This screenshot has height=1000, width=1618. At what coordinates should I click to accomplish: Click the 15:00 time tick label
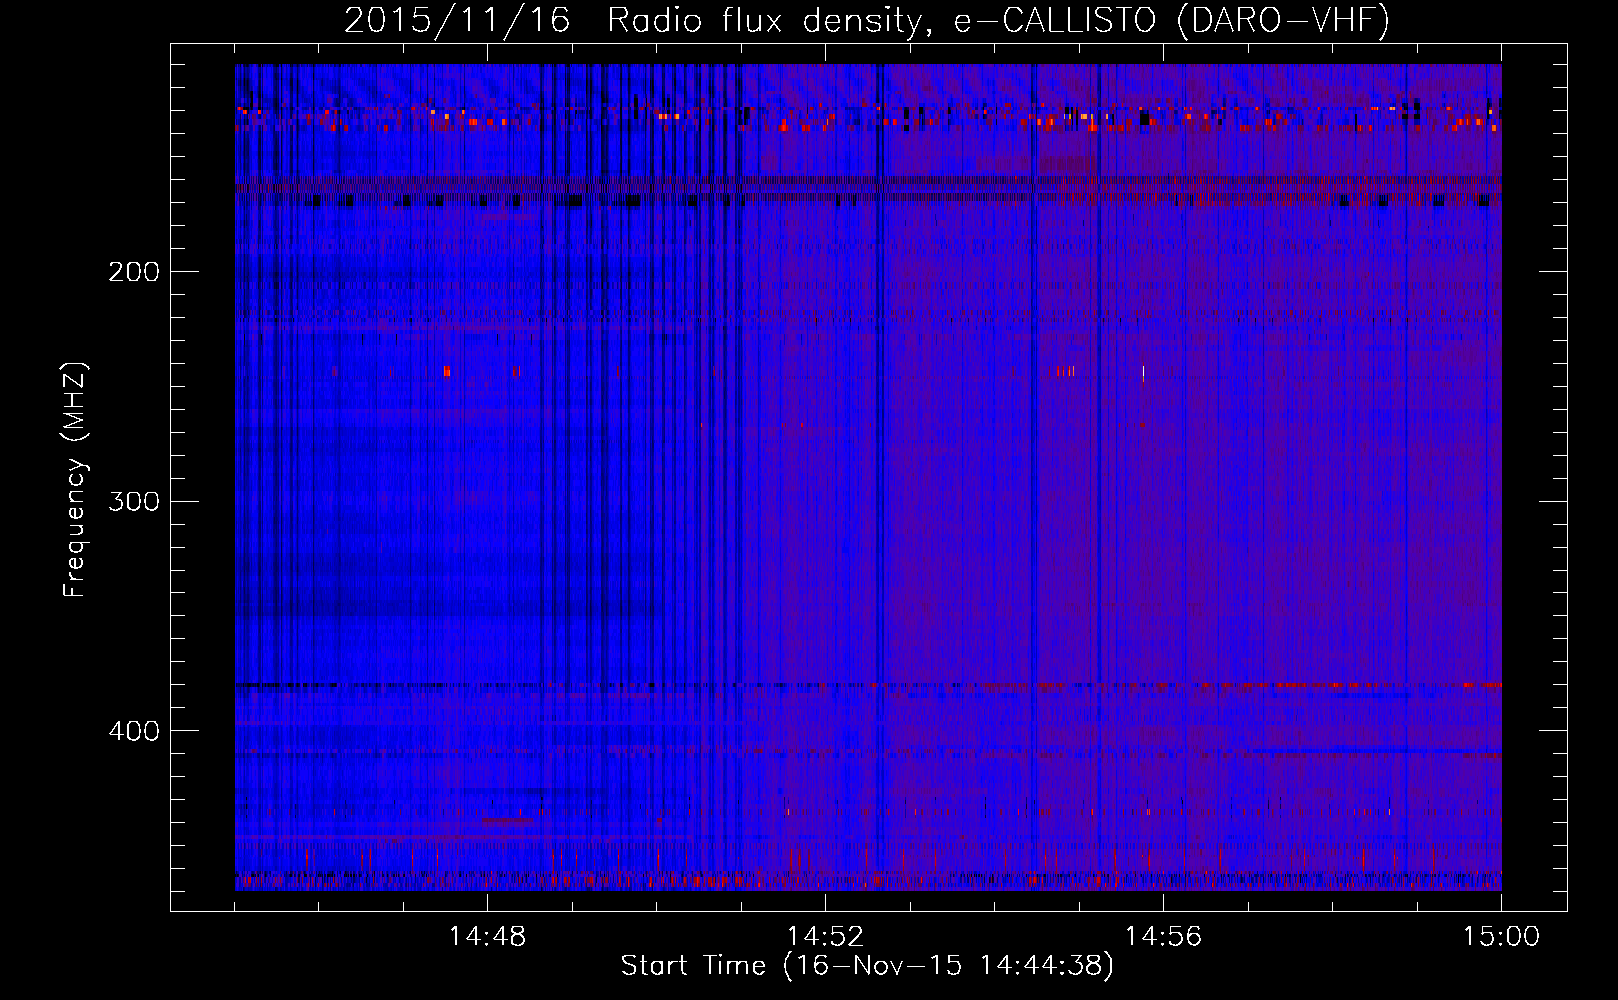(1501, 937)
